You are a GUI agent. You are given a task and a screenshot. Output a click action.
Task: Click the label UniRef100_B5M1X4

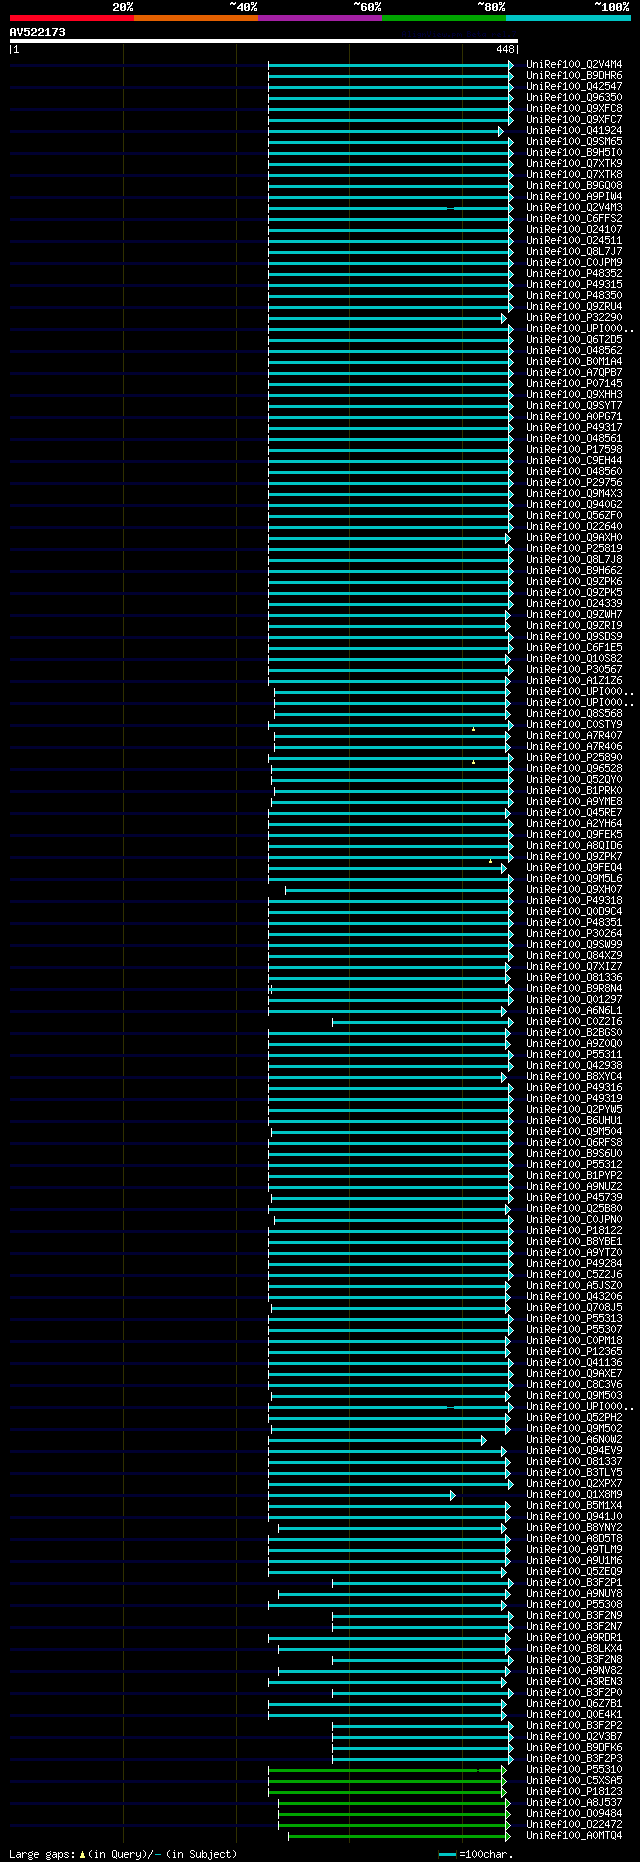(574, 1506)
